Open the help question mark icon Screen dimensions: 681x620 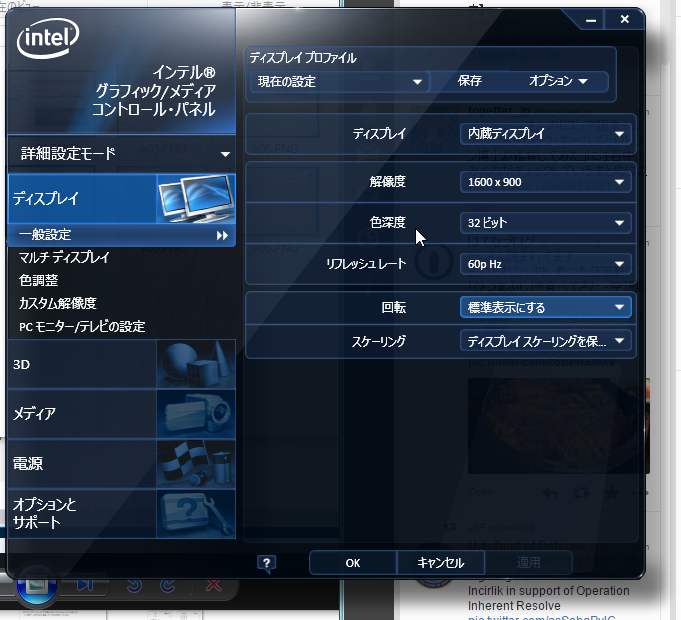(266, 564)
